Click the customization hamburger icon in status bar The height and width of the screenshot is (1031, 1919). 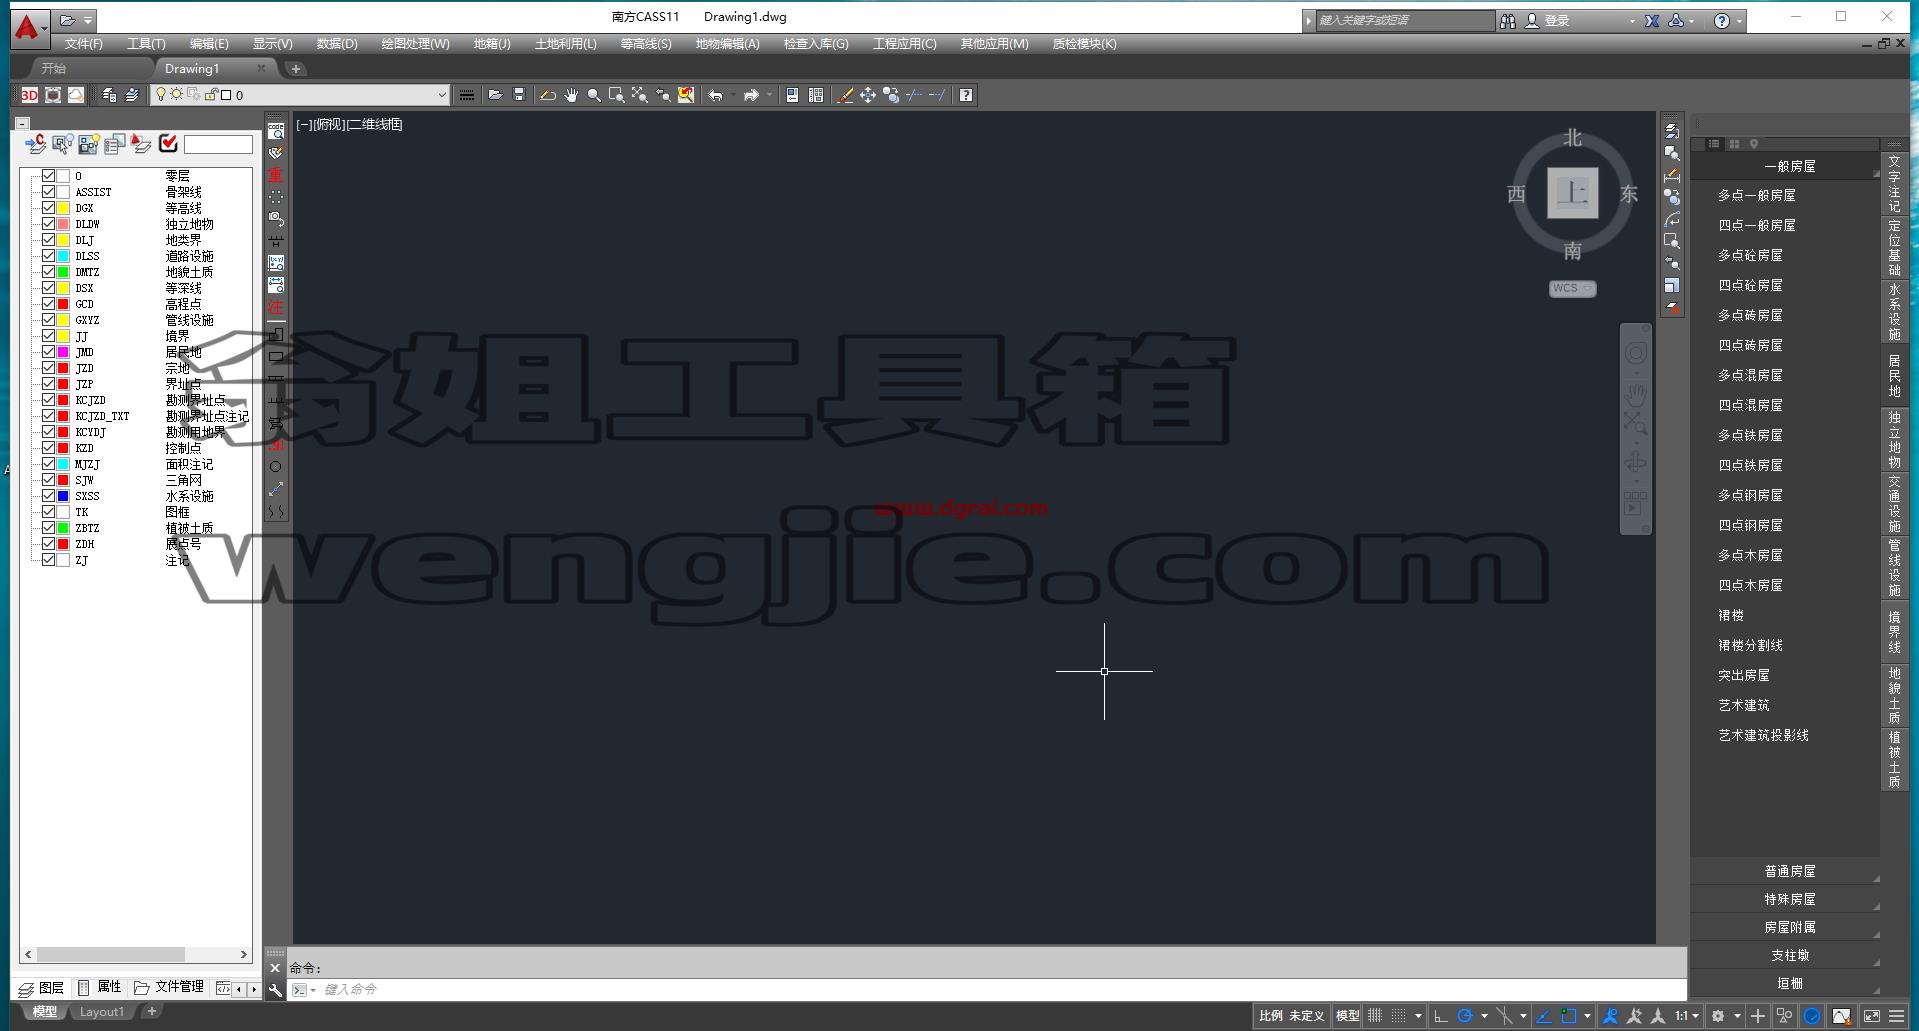[x=1896, y=1016]
